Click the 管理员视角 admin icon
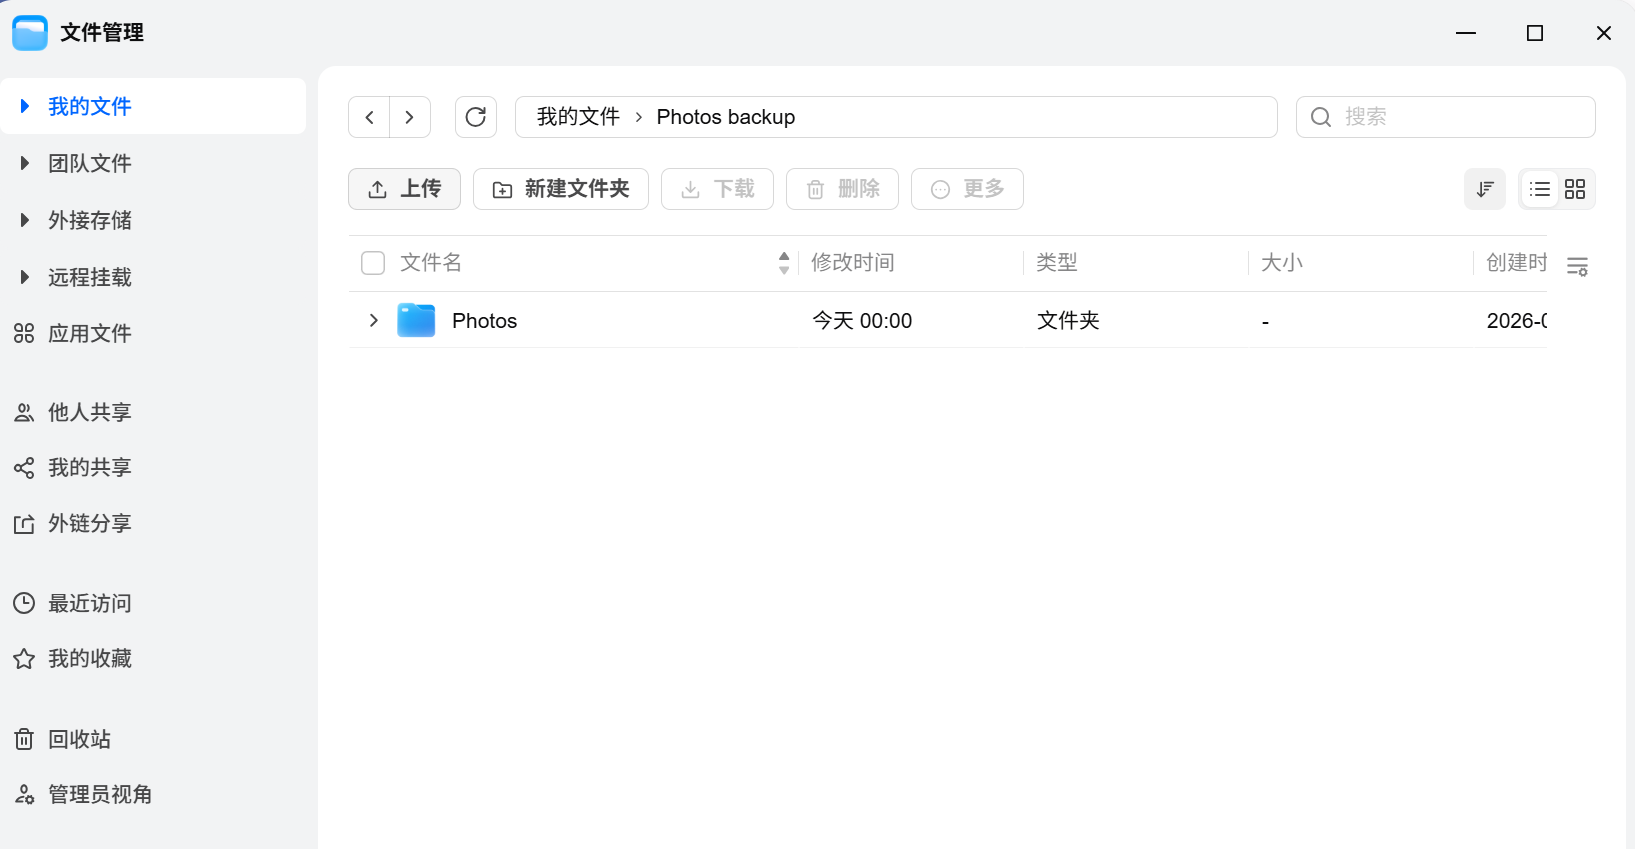Screen dimensions: 1635x849 [x=24, y=794]
